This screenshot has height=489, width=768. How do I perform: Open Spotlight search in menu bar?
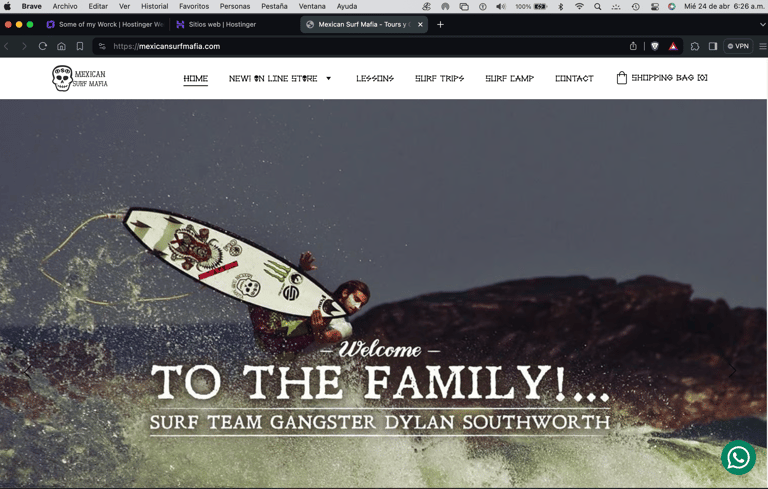598,6
